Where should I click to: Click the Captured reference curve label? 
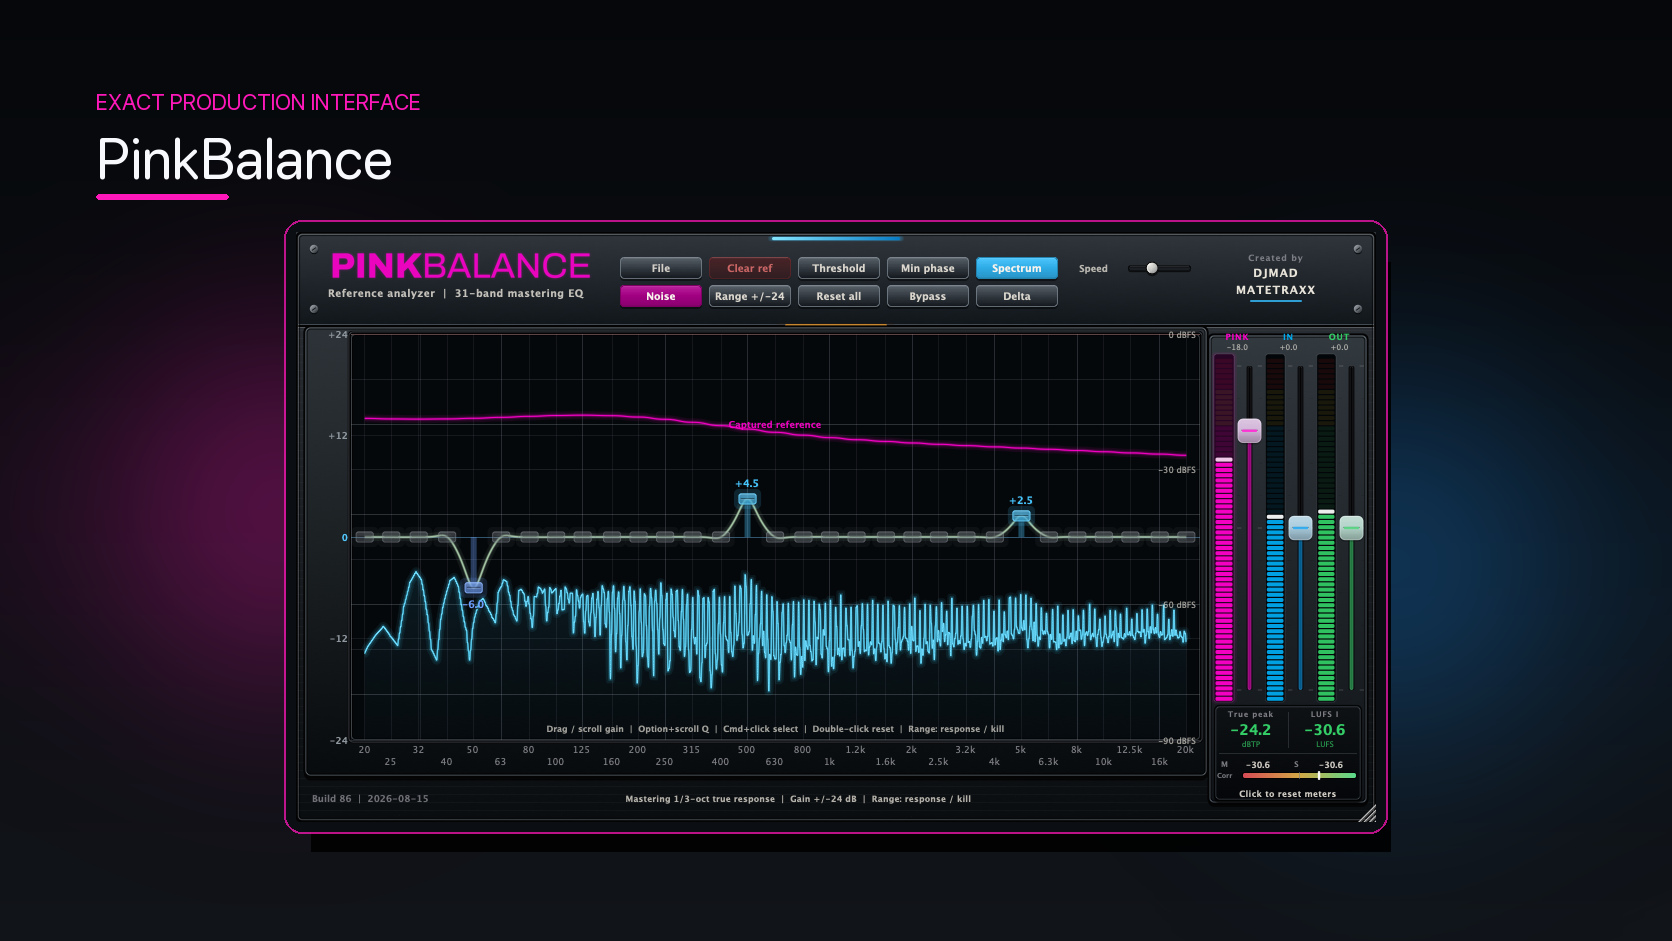775,425
